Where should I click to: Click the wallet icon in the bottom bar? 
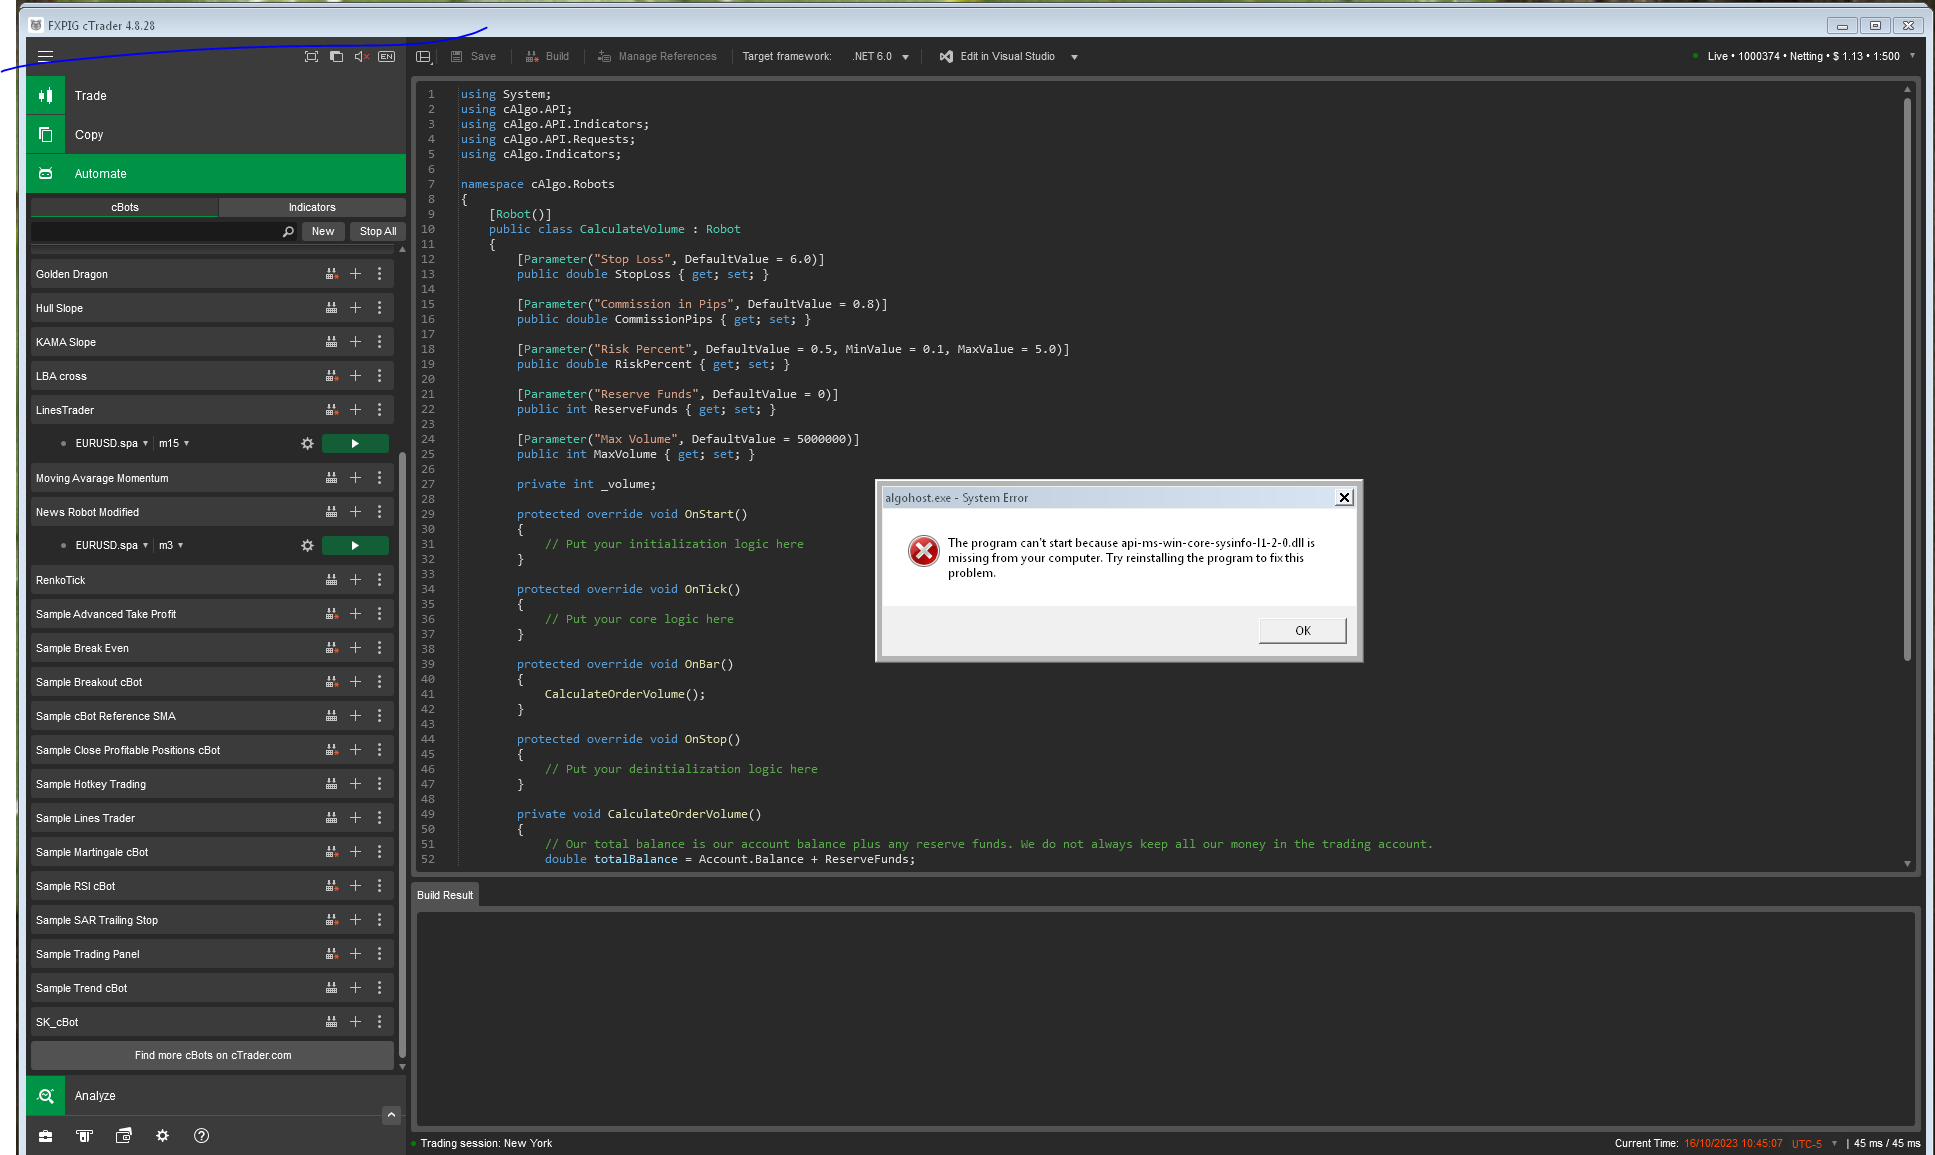[x=123, y=1136]
